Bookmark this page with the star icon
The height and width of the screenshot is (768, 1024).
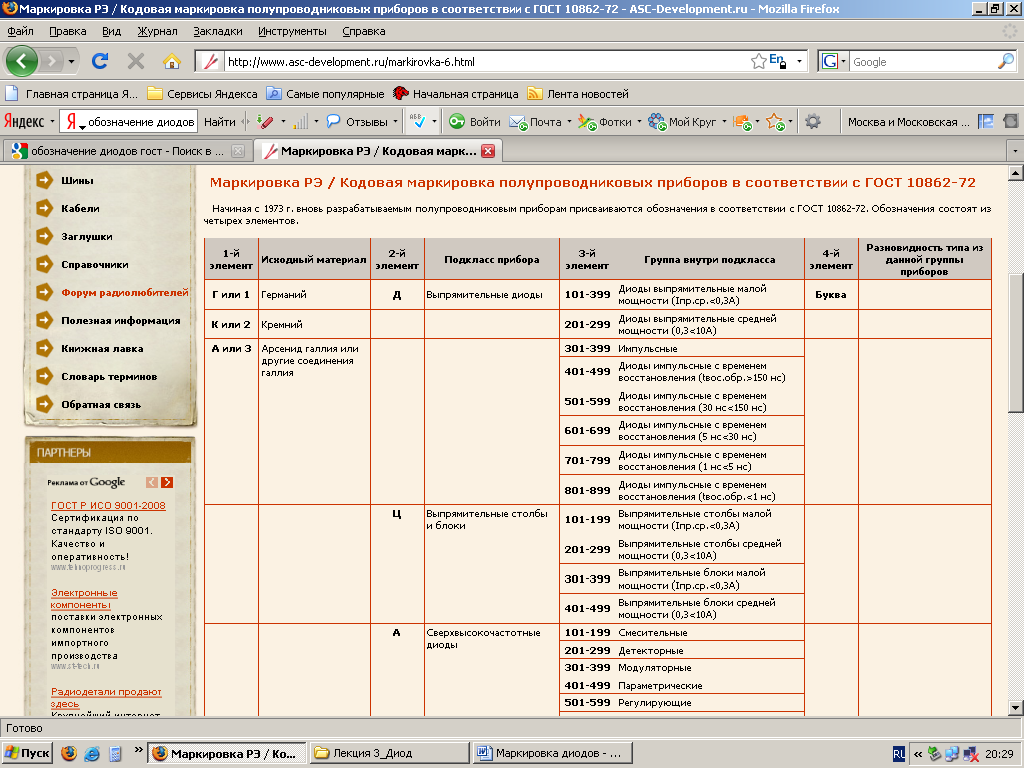[x=758, y=62]
